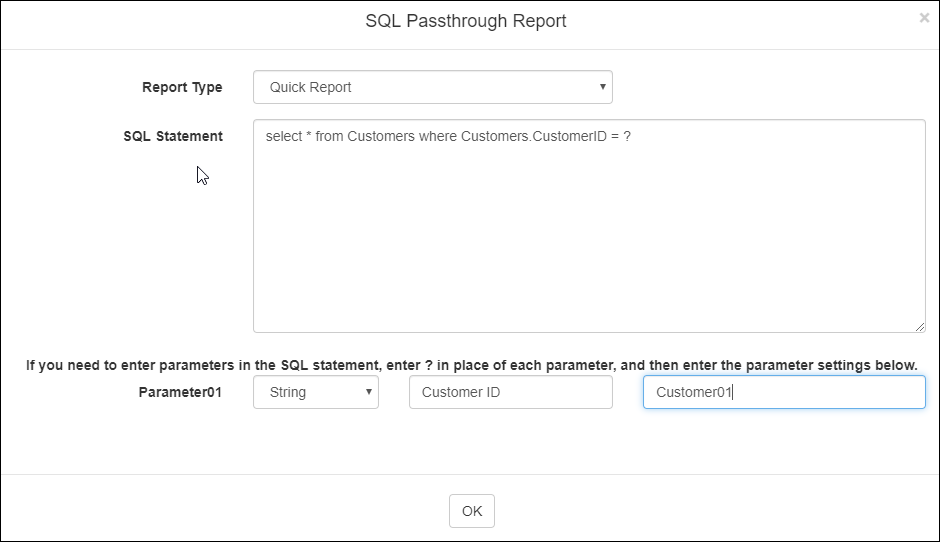Click the asterisk in the select statement
The width and height of the screenshot is (940, 542).
pyautogui.click(x=309, y=136)
